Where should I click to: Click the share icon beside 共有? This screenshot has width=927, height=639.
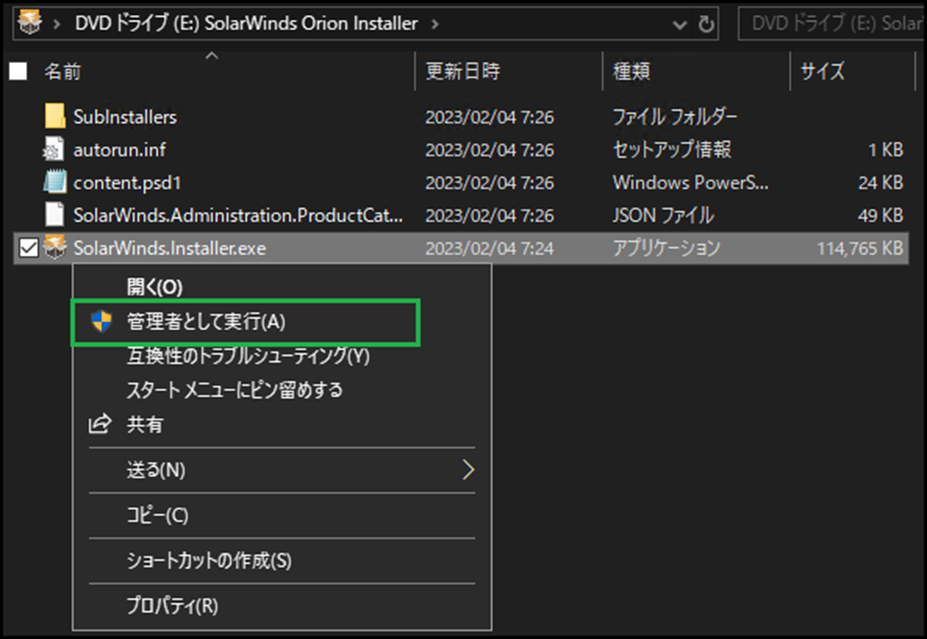tap(100, 424)
